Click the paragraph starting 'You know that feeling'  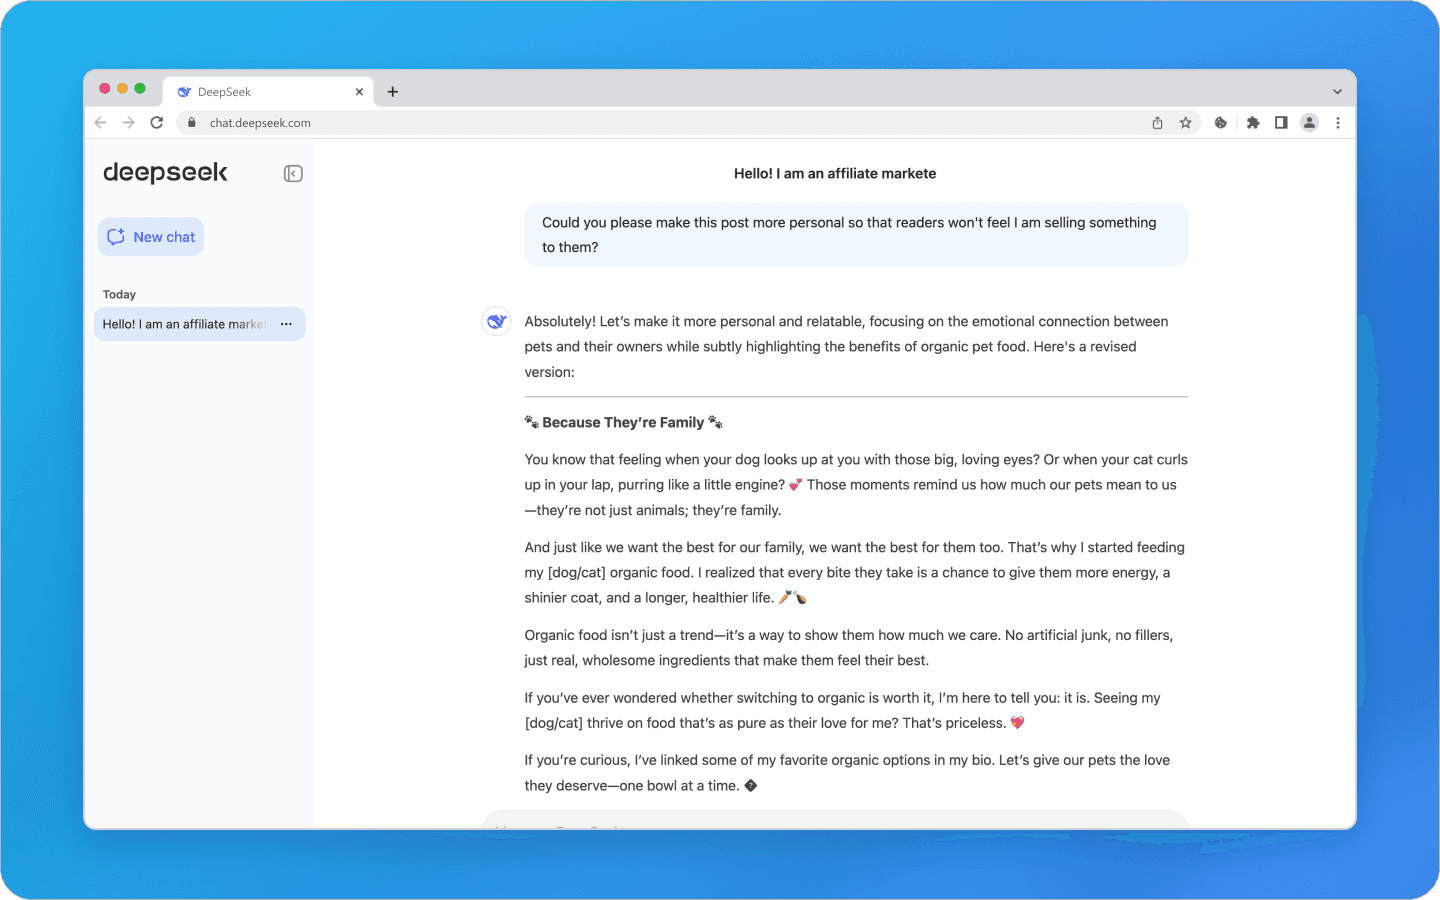[x=856, y=485]
